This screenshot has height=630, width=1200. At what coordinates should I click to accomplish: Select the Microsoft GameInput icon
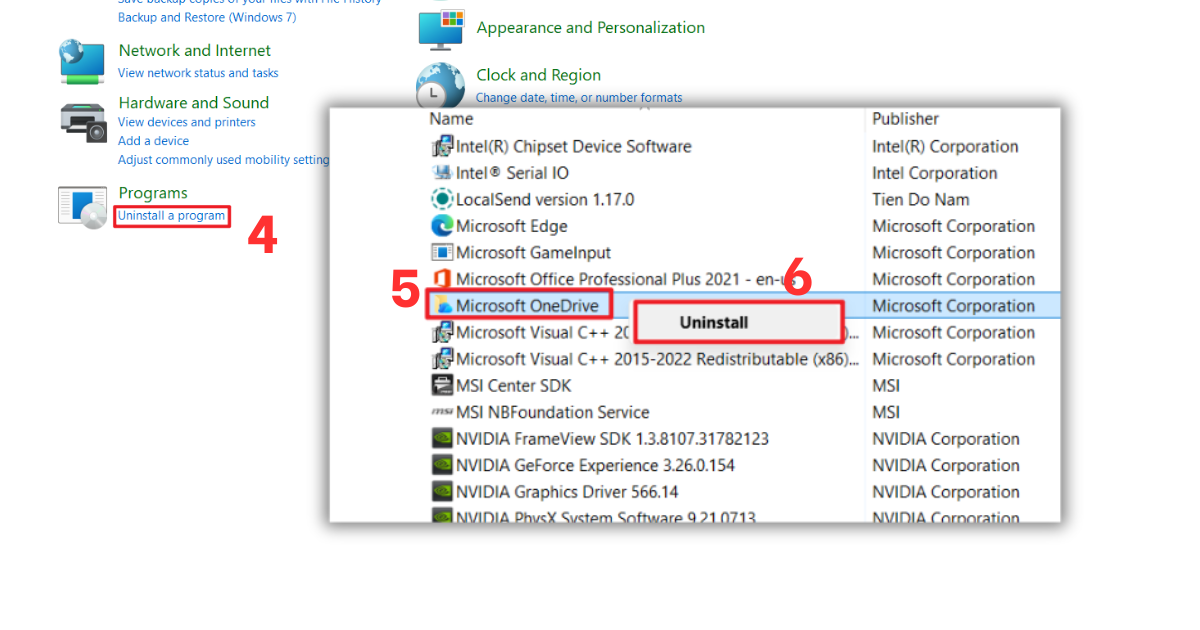tap(442, 253)
